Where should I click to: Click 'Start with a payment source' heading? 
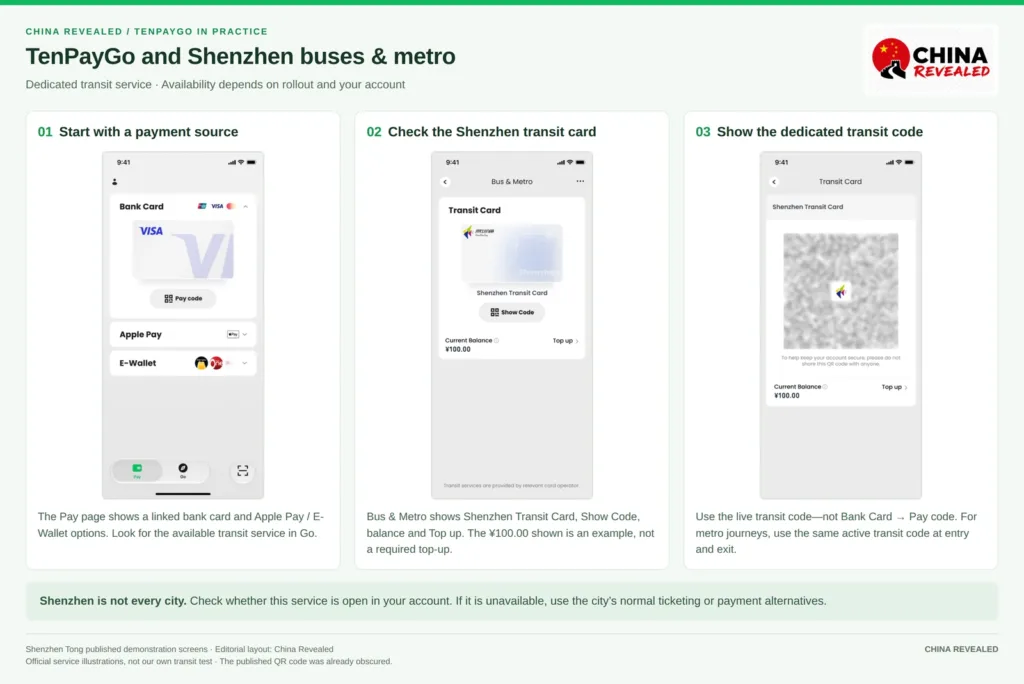[x=148, y=132]
